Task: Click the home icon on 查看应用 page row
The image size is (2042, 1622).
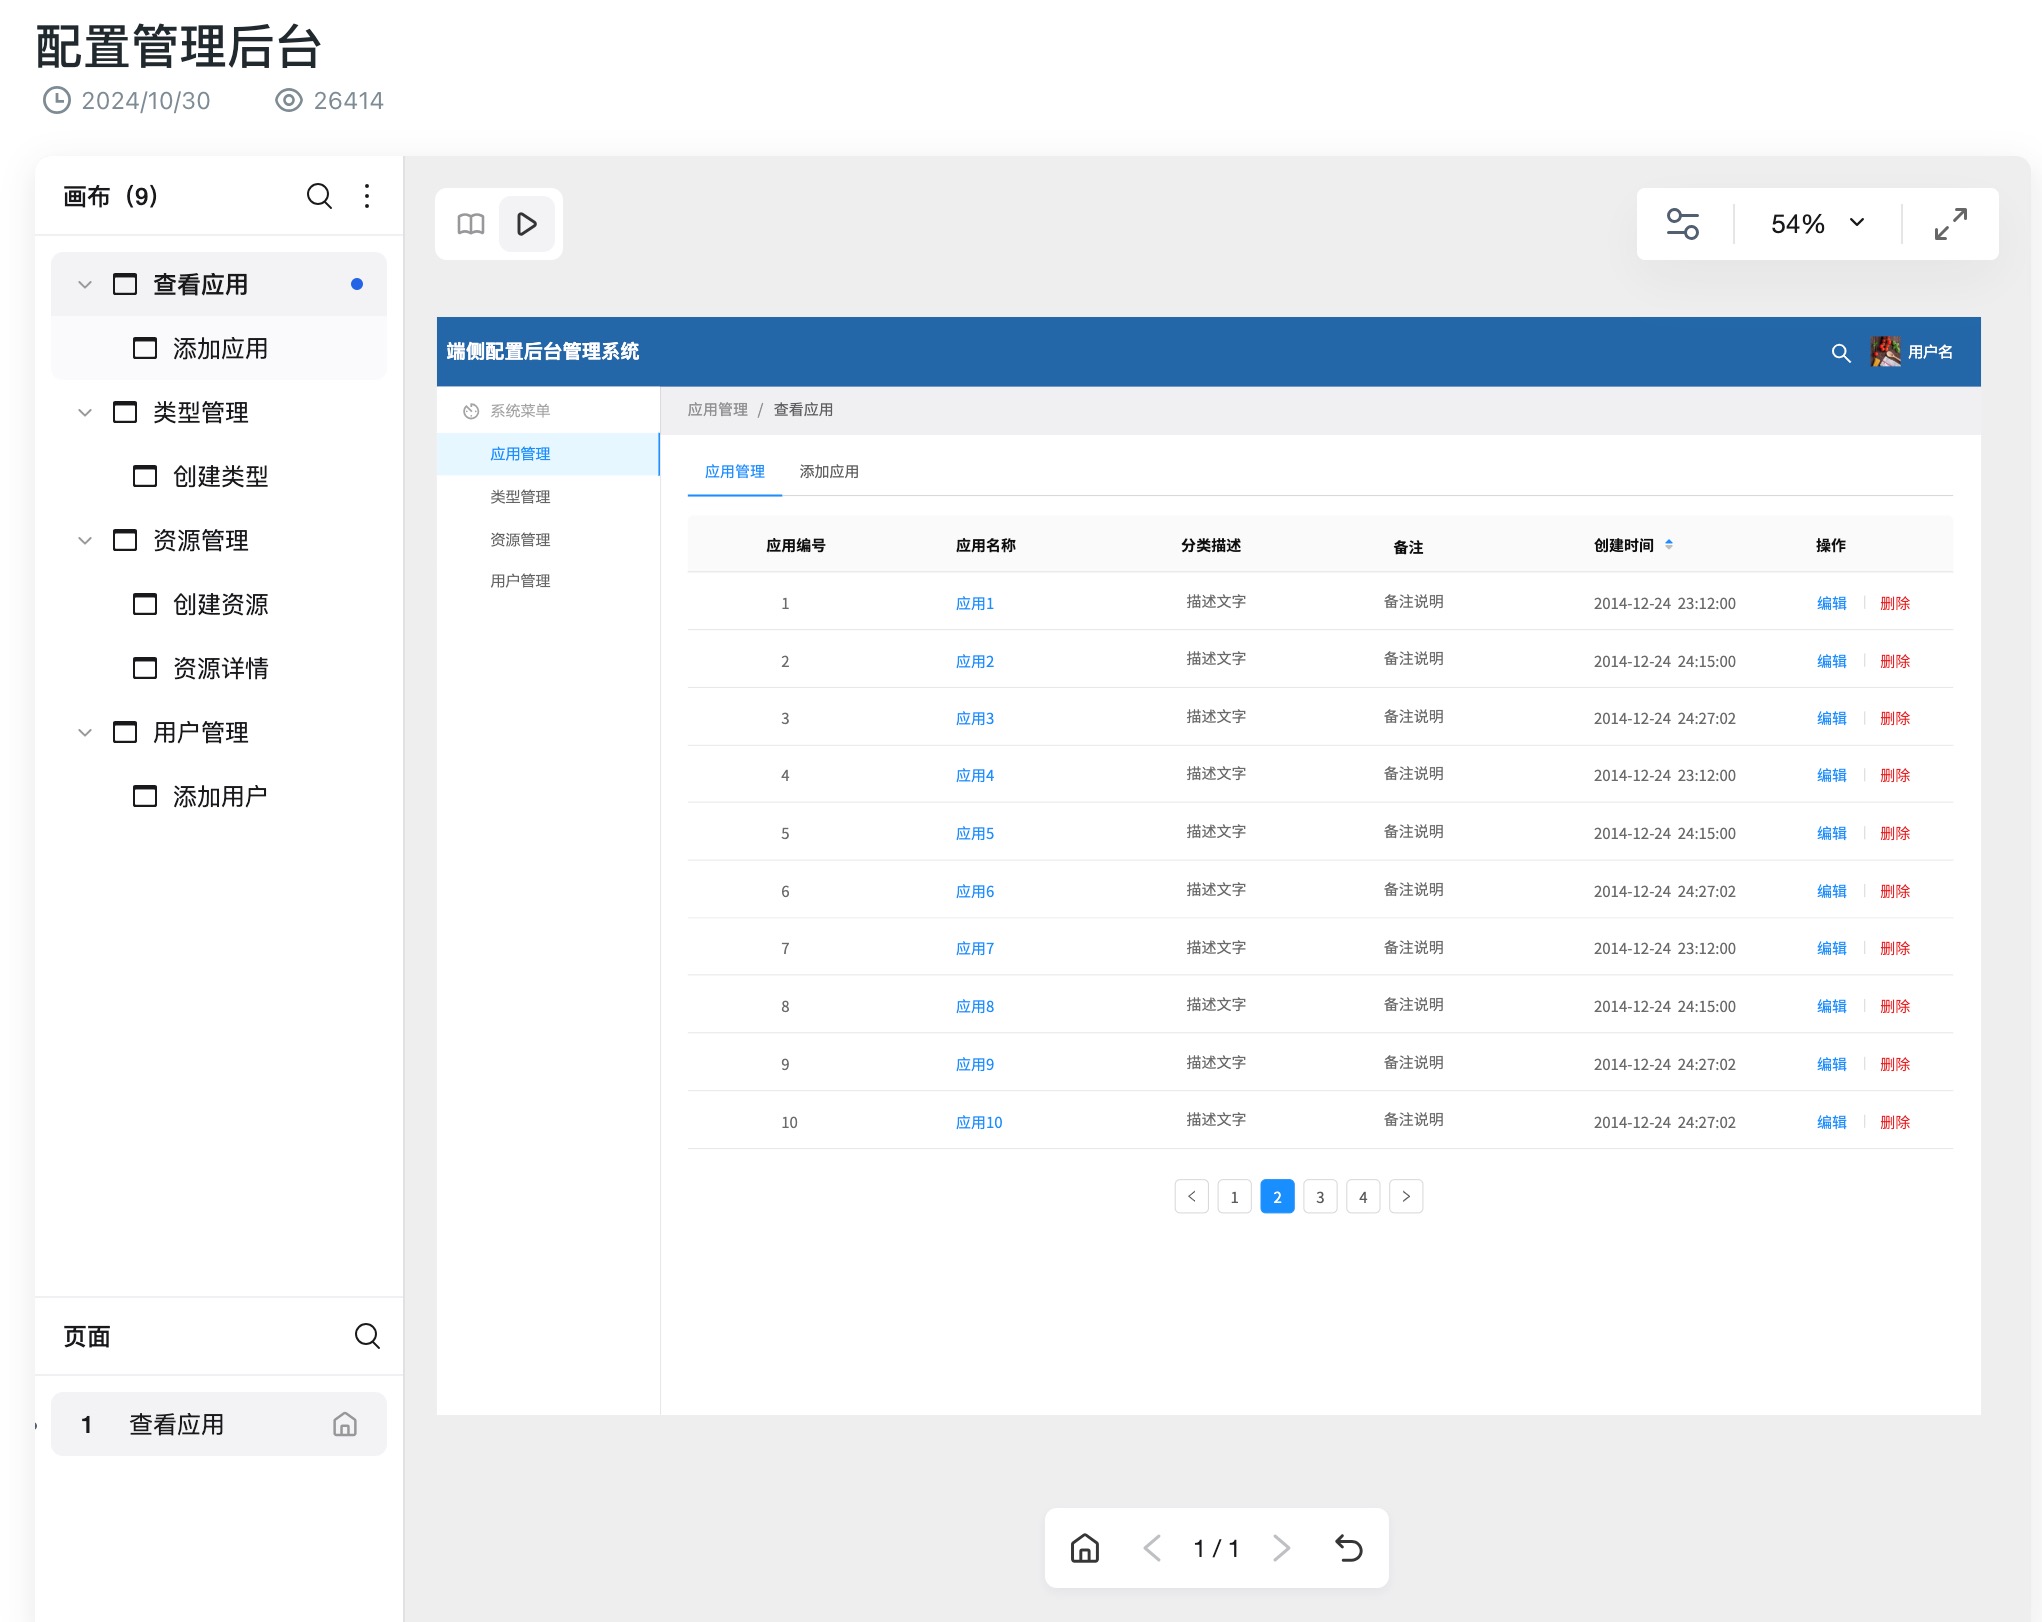Action: (x=345, y=1424)
